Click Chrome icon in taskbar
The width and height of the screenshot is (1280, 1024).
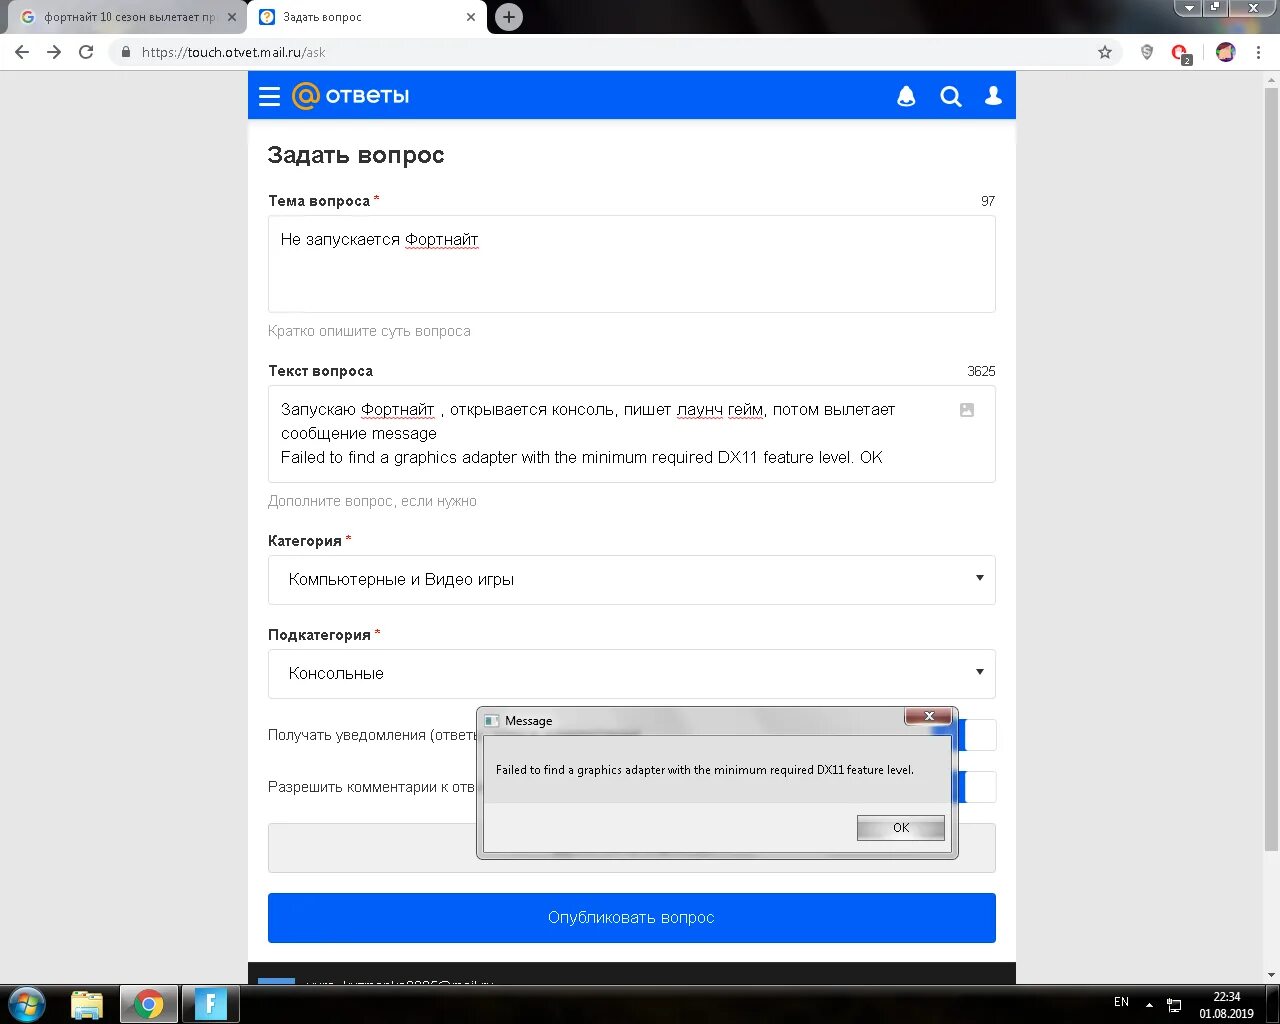pos(149,1004)
